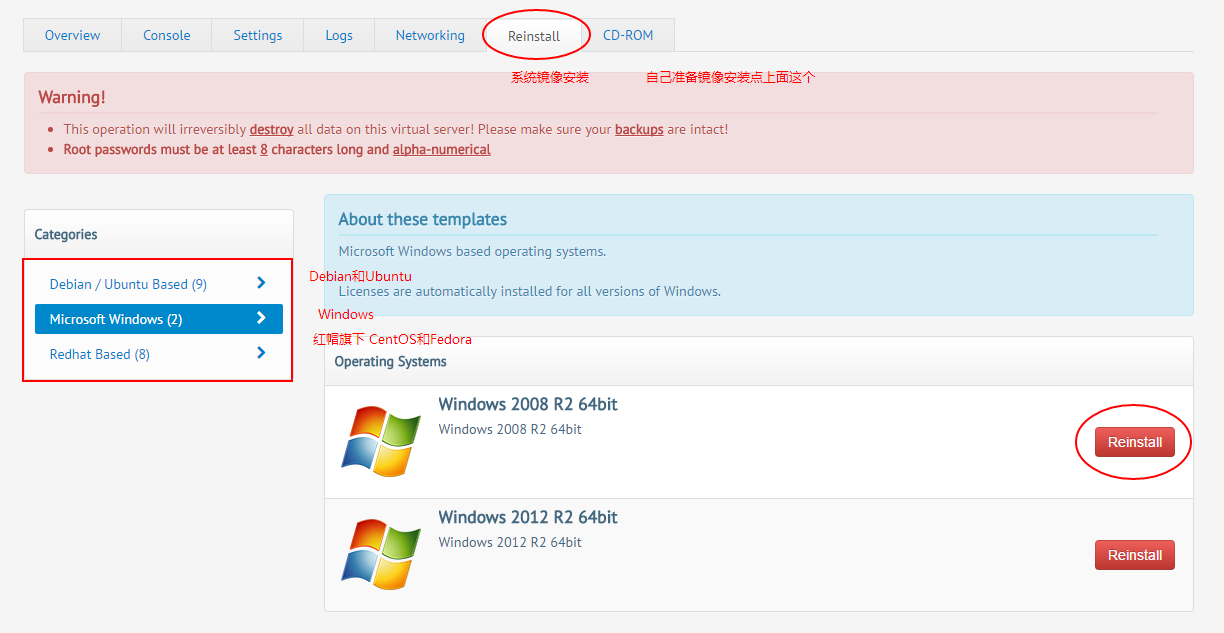
Task: Click the Windows 2008 R2 logo icon
Action: pos(380,441)
